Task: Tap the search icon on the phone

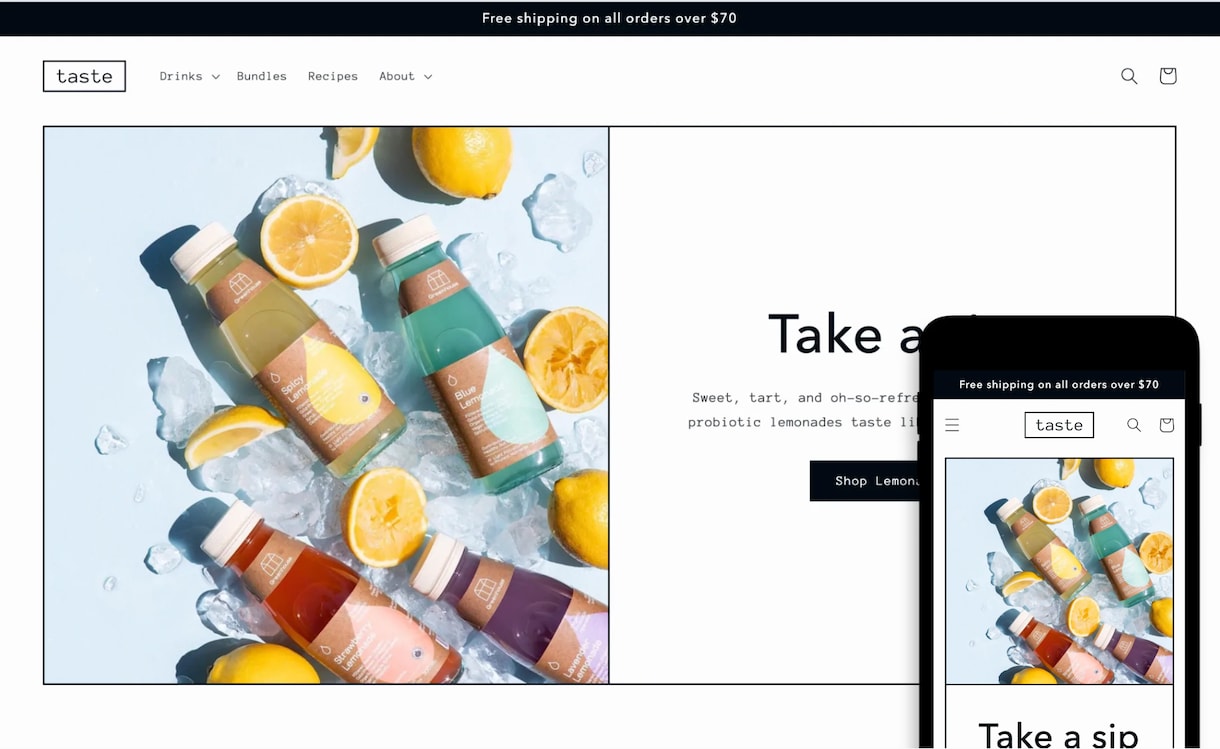Action: click(1134, 425)
